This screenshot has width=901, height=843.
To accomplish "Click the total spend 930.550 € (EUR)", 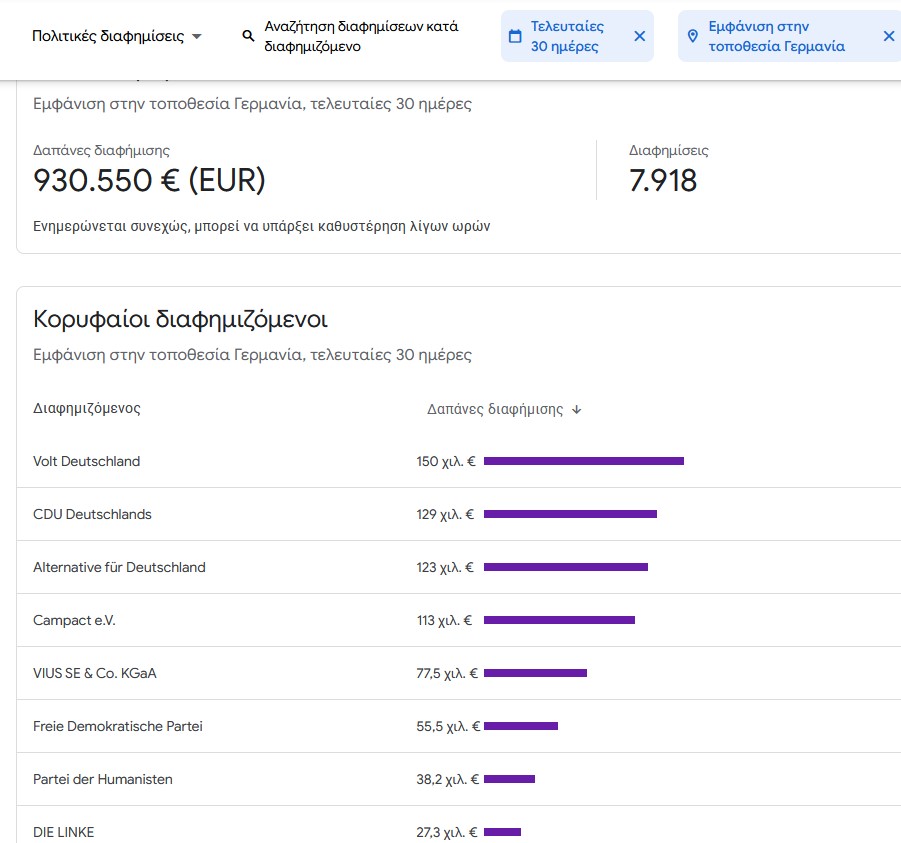I will [x=149, y=180].
